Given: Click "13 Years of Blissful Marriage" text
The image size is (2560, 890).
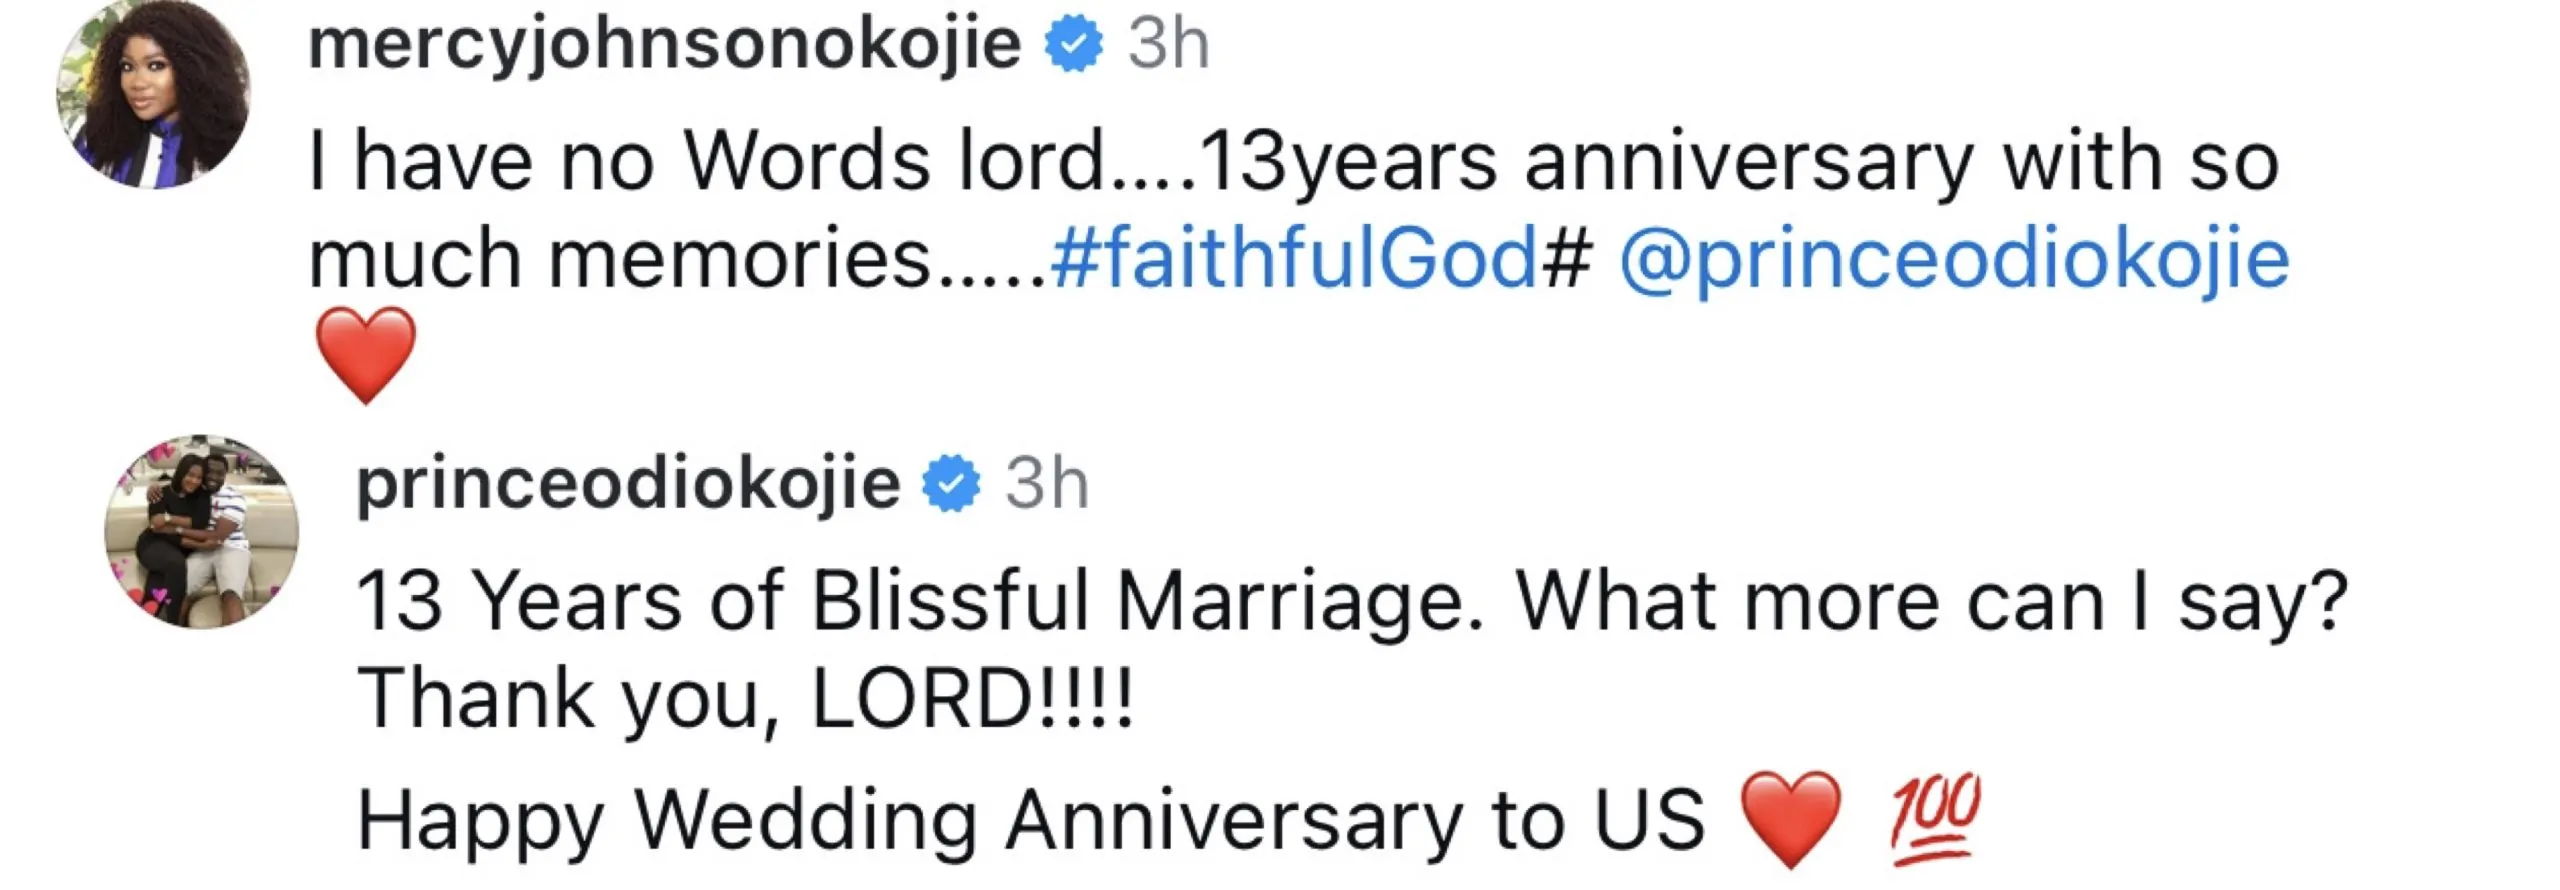Looking at the screenshot, I should 908,602.
